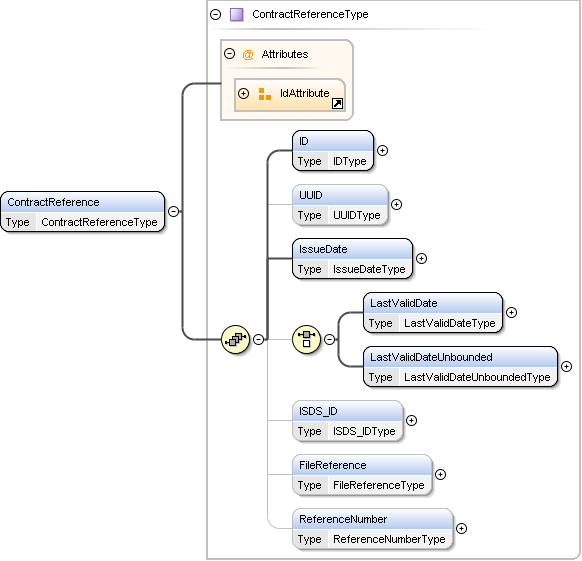Follow the IdAttribute reference arrow icon
This screenshot has width=582, height=561.
pos(337,104)
